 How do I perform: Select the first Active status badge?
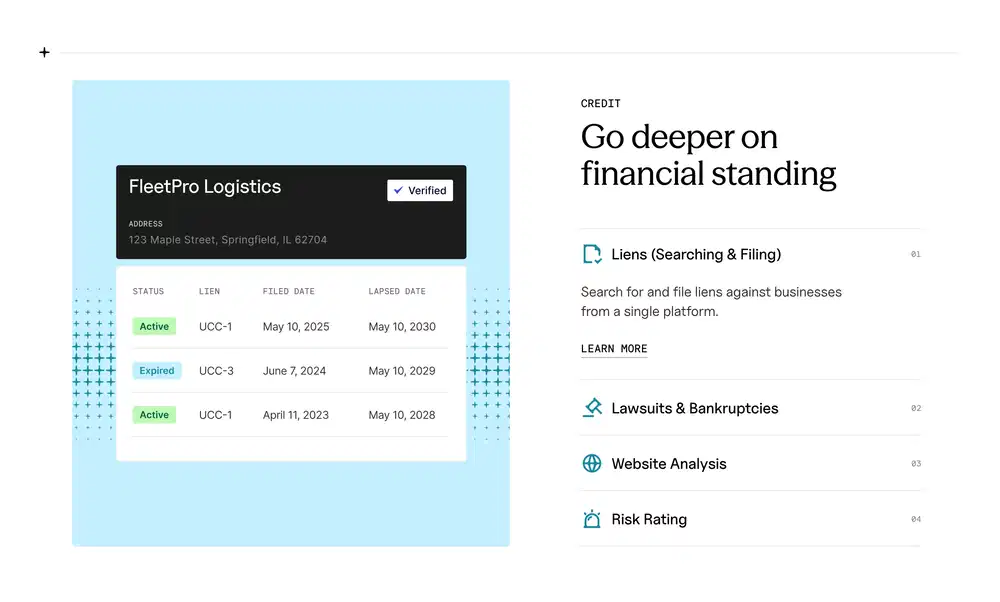point(154,327)
